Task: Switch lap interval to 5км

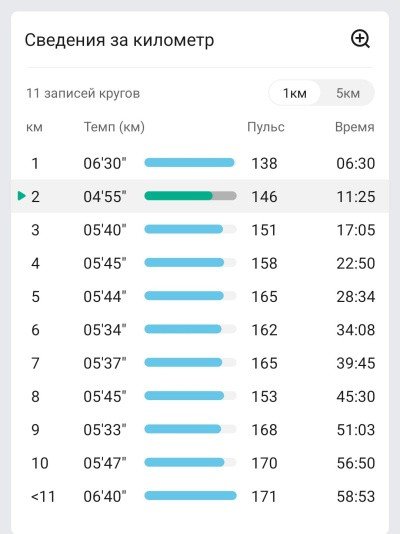Action: coord(348,93)
